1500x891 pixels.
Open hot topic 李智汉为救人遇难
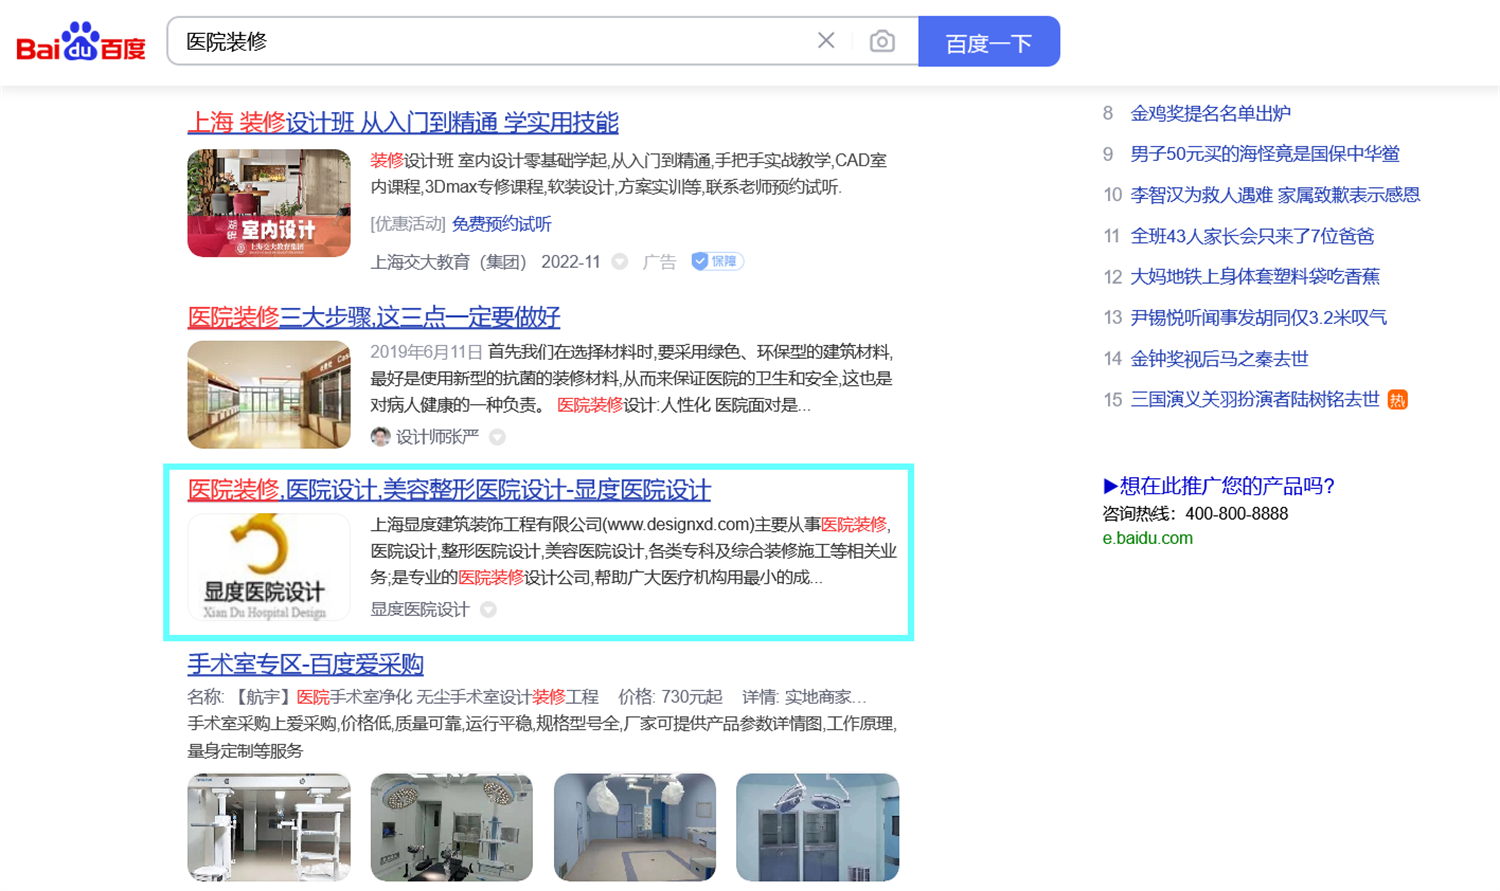tap(1275, 195)
